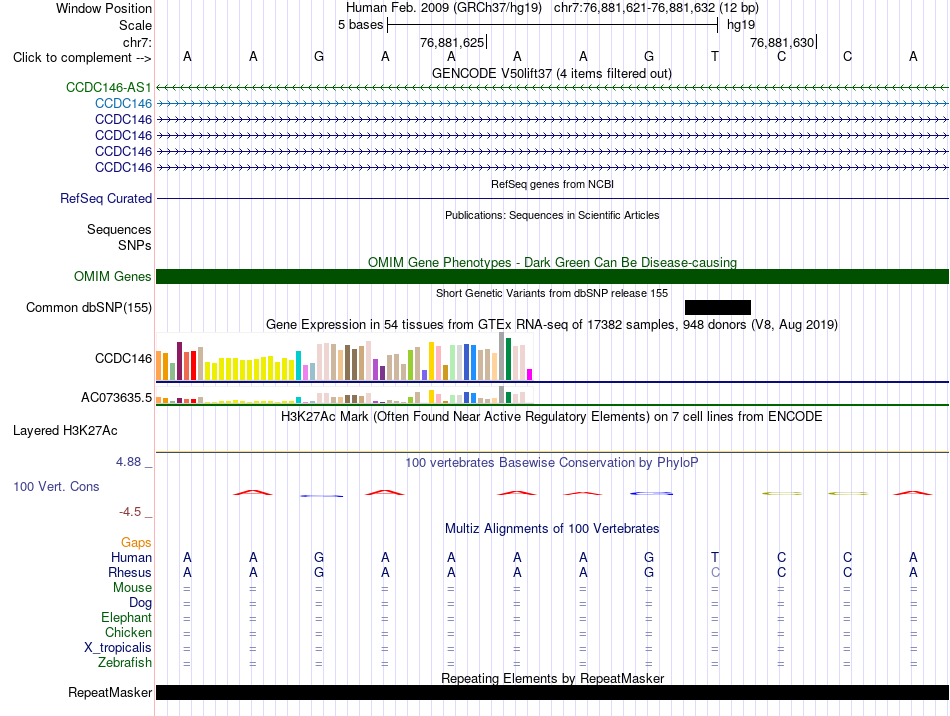Click the X_tropicalis species label

tap(118, 648)
